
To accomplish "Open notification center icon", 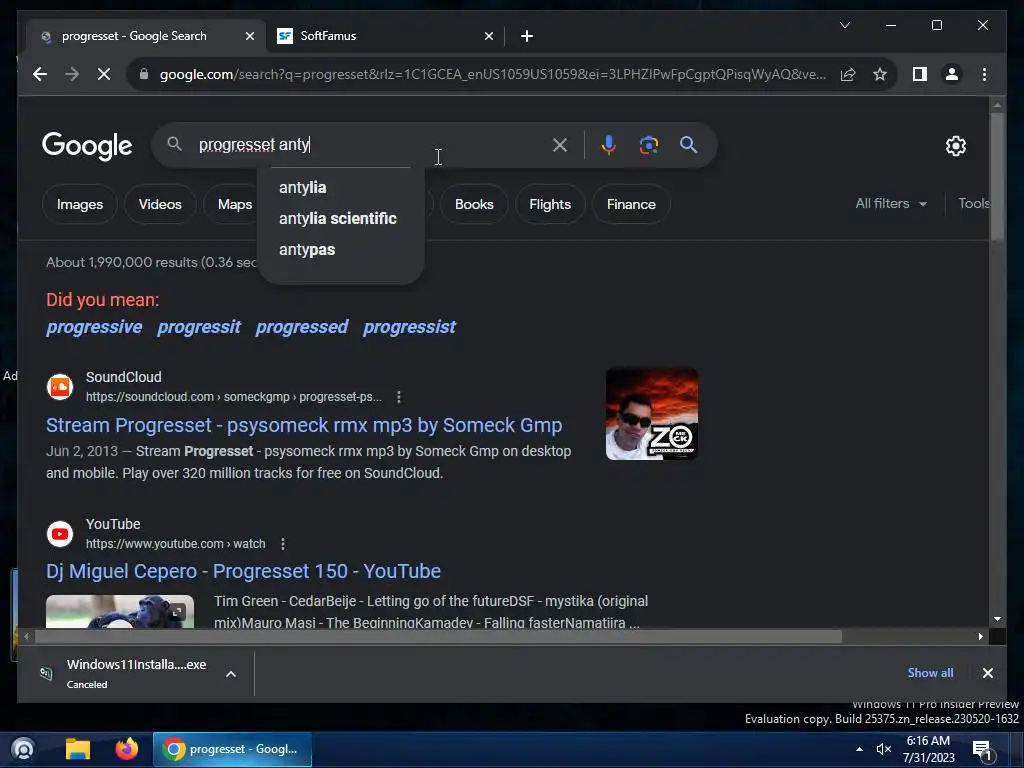I will (x=982, y=750).
